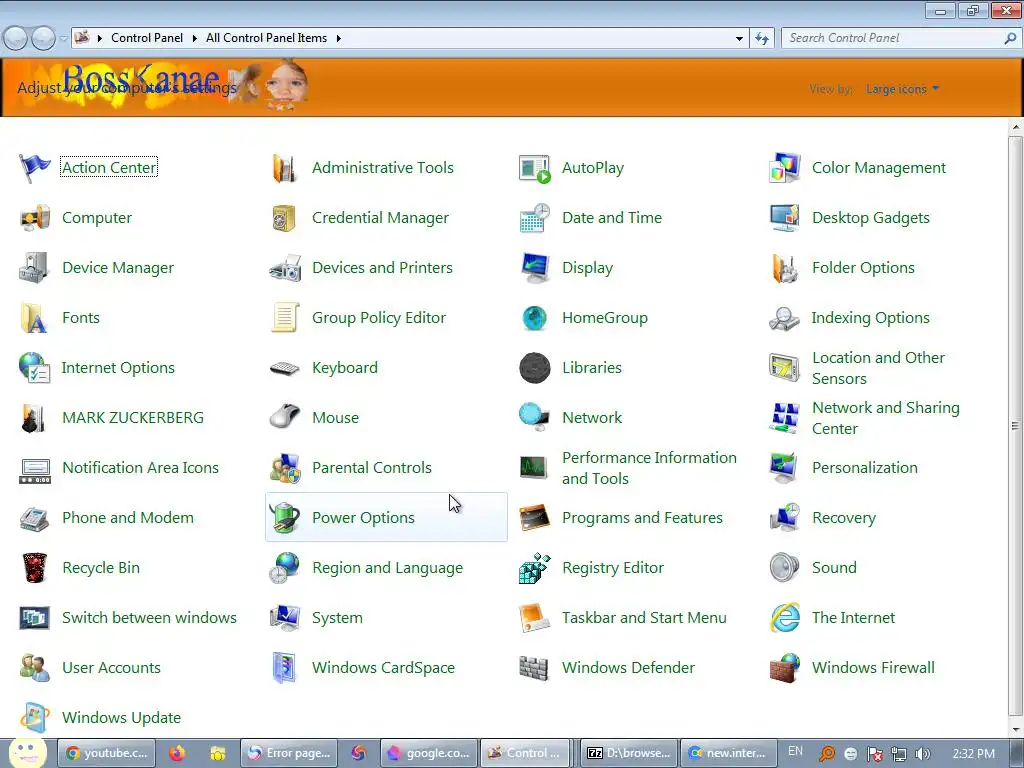Image resolution: width=1024 pixels, height=768 pixels.
Task: Expand the arrow after All Control Panel Items
Action: pos(338,39)
